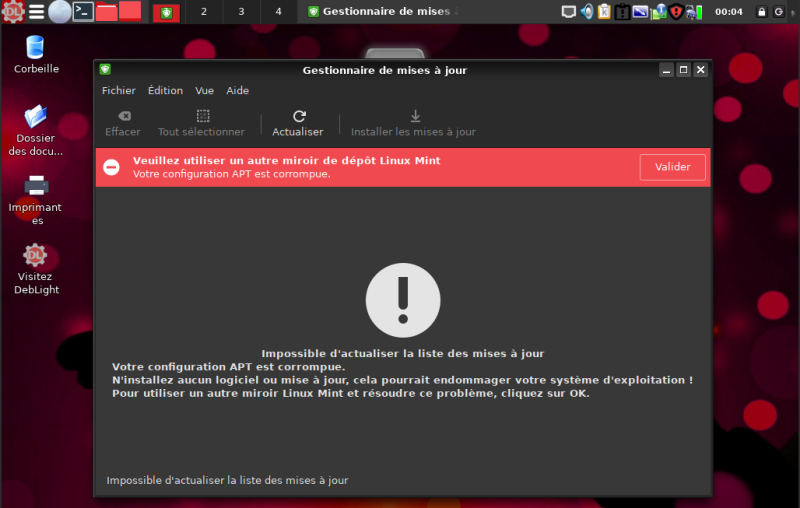Open the Vue menu

click(x=205, y=91)
